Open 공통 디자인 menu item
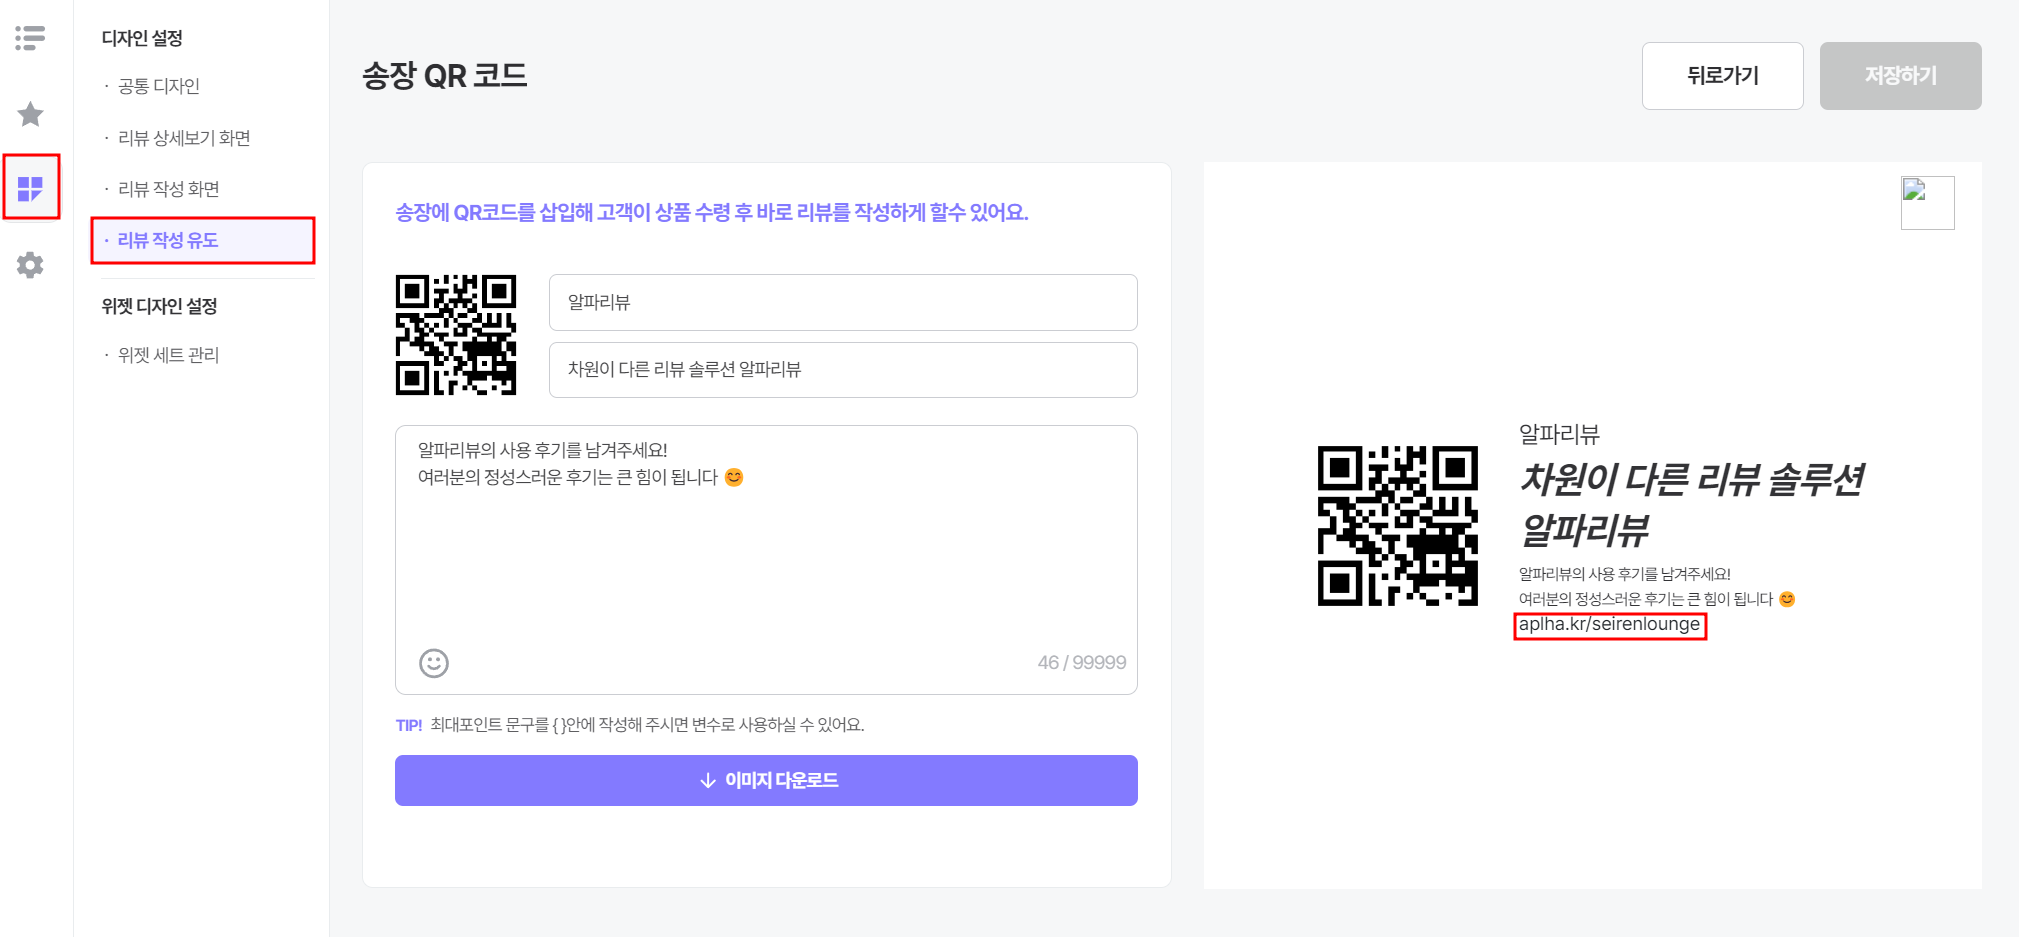This screenshot has height=937, width=2019. [159, 86]
